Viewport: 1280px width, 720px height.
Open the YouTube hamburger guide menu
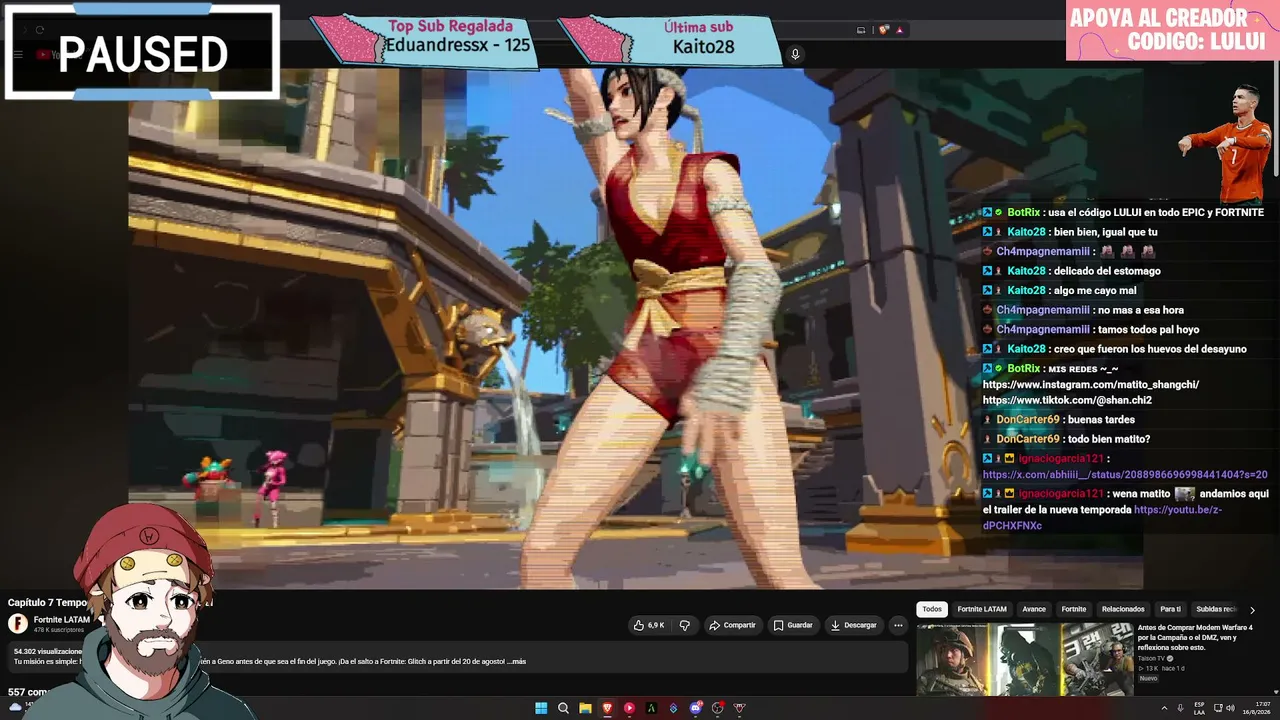pos(18,54)
